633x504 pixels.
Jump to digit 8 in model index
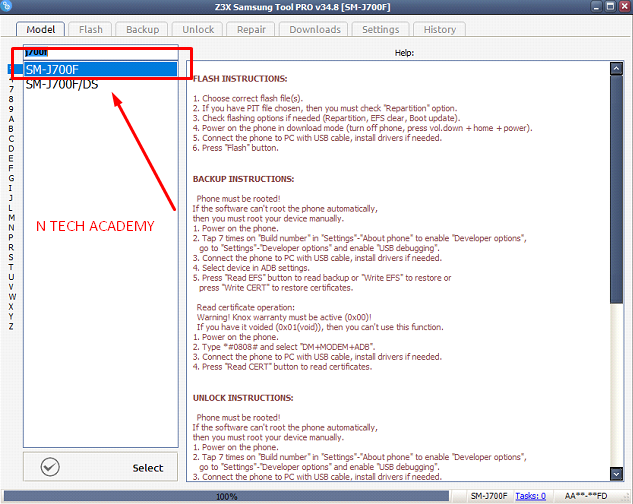(11, 99)
